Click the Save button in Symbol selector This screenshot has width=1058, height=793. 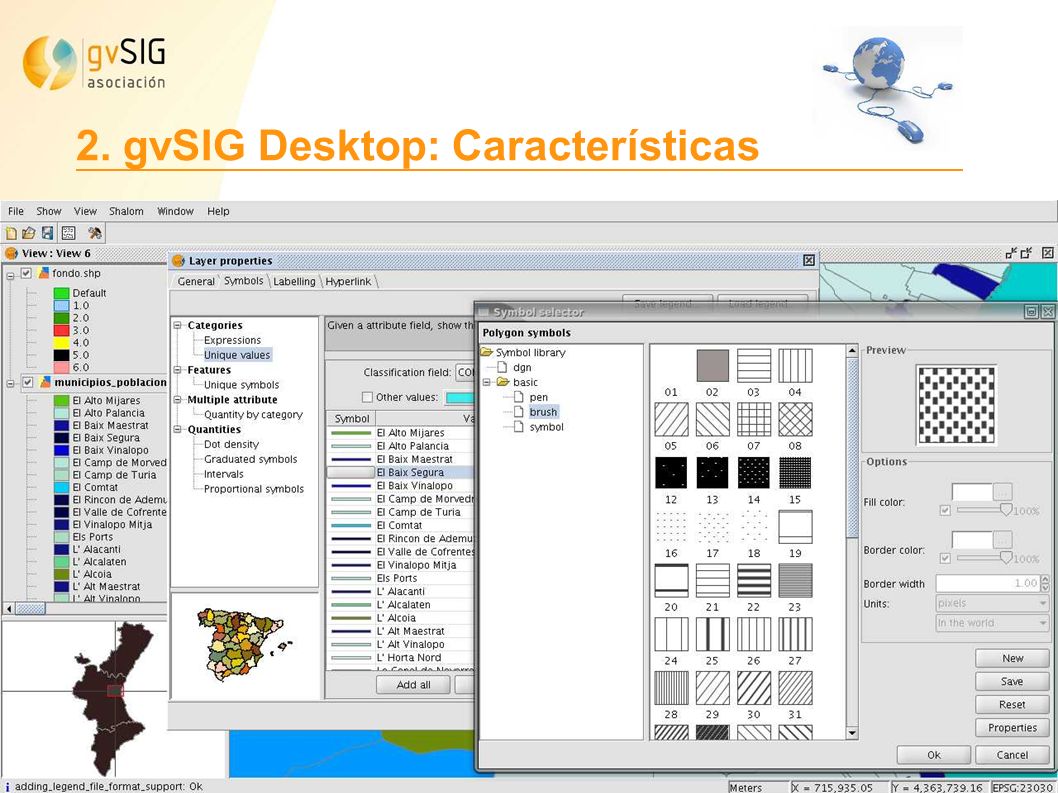click(x=1012, y=682)
